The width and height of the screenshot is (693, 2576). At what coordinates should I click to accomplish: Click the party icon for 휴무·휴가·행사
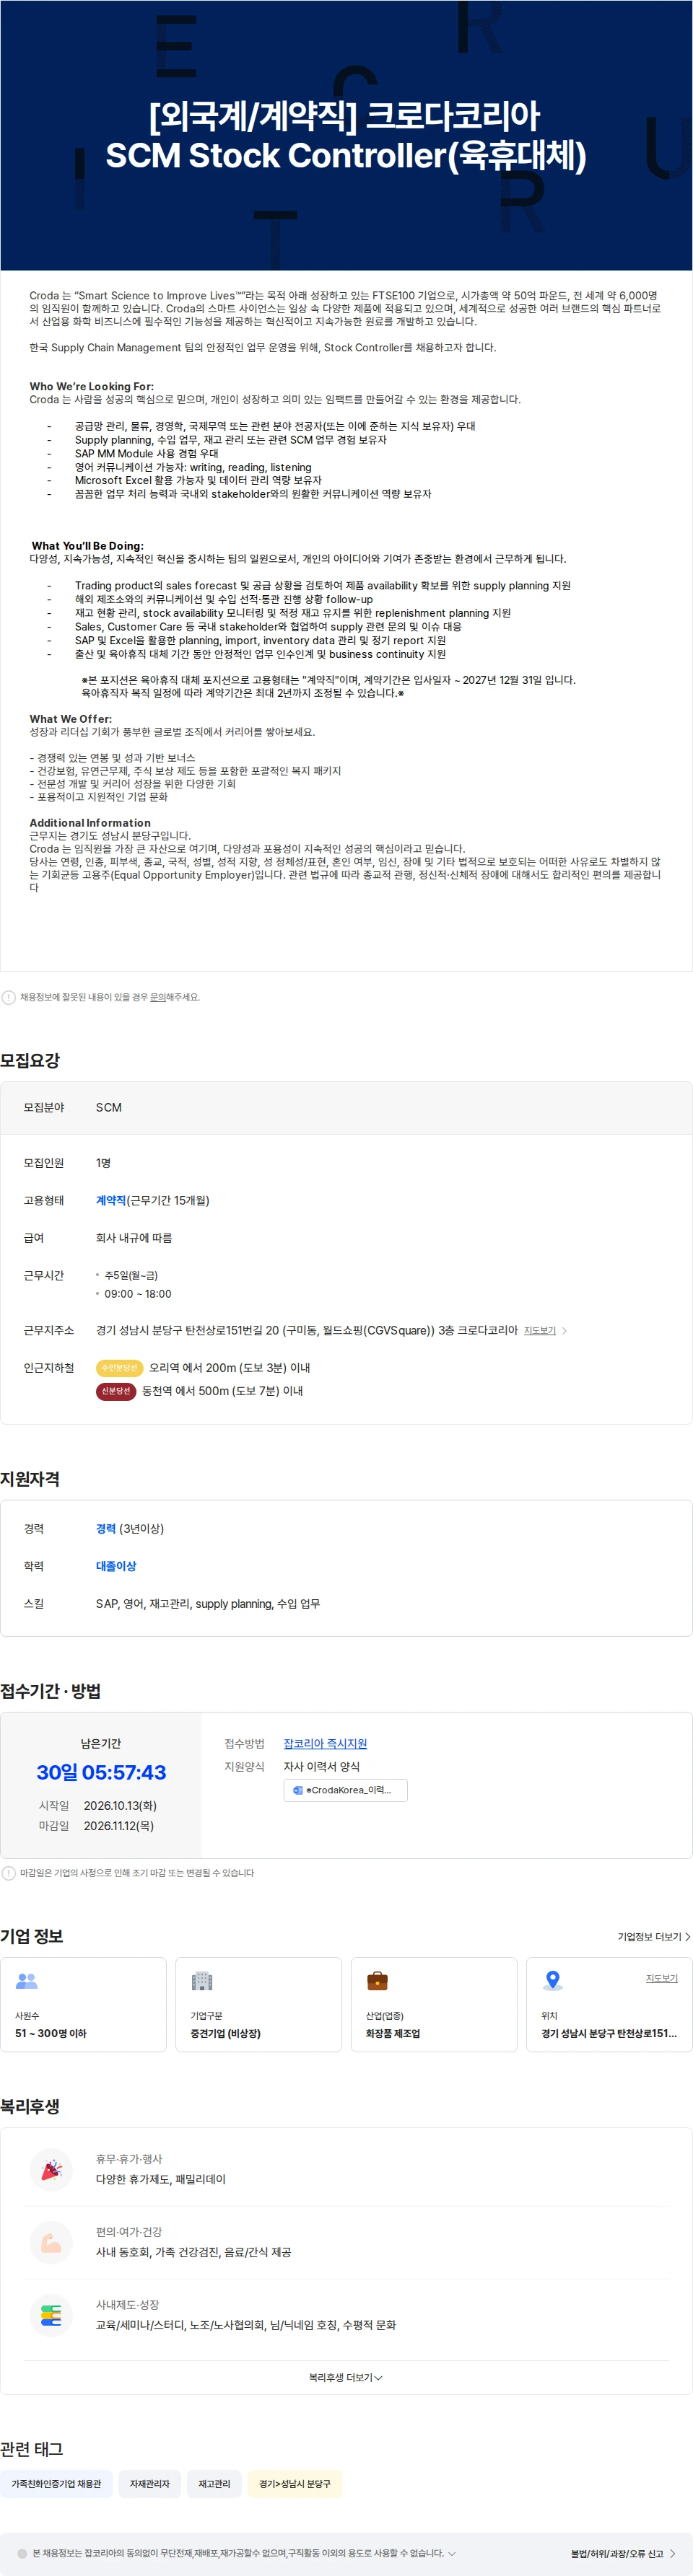pyautogui.click(x=51, y=2169)
